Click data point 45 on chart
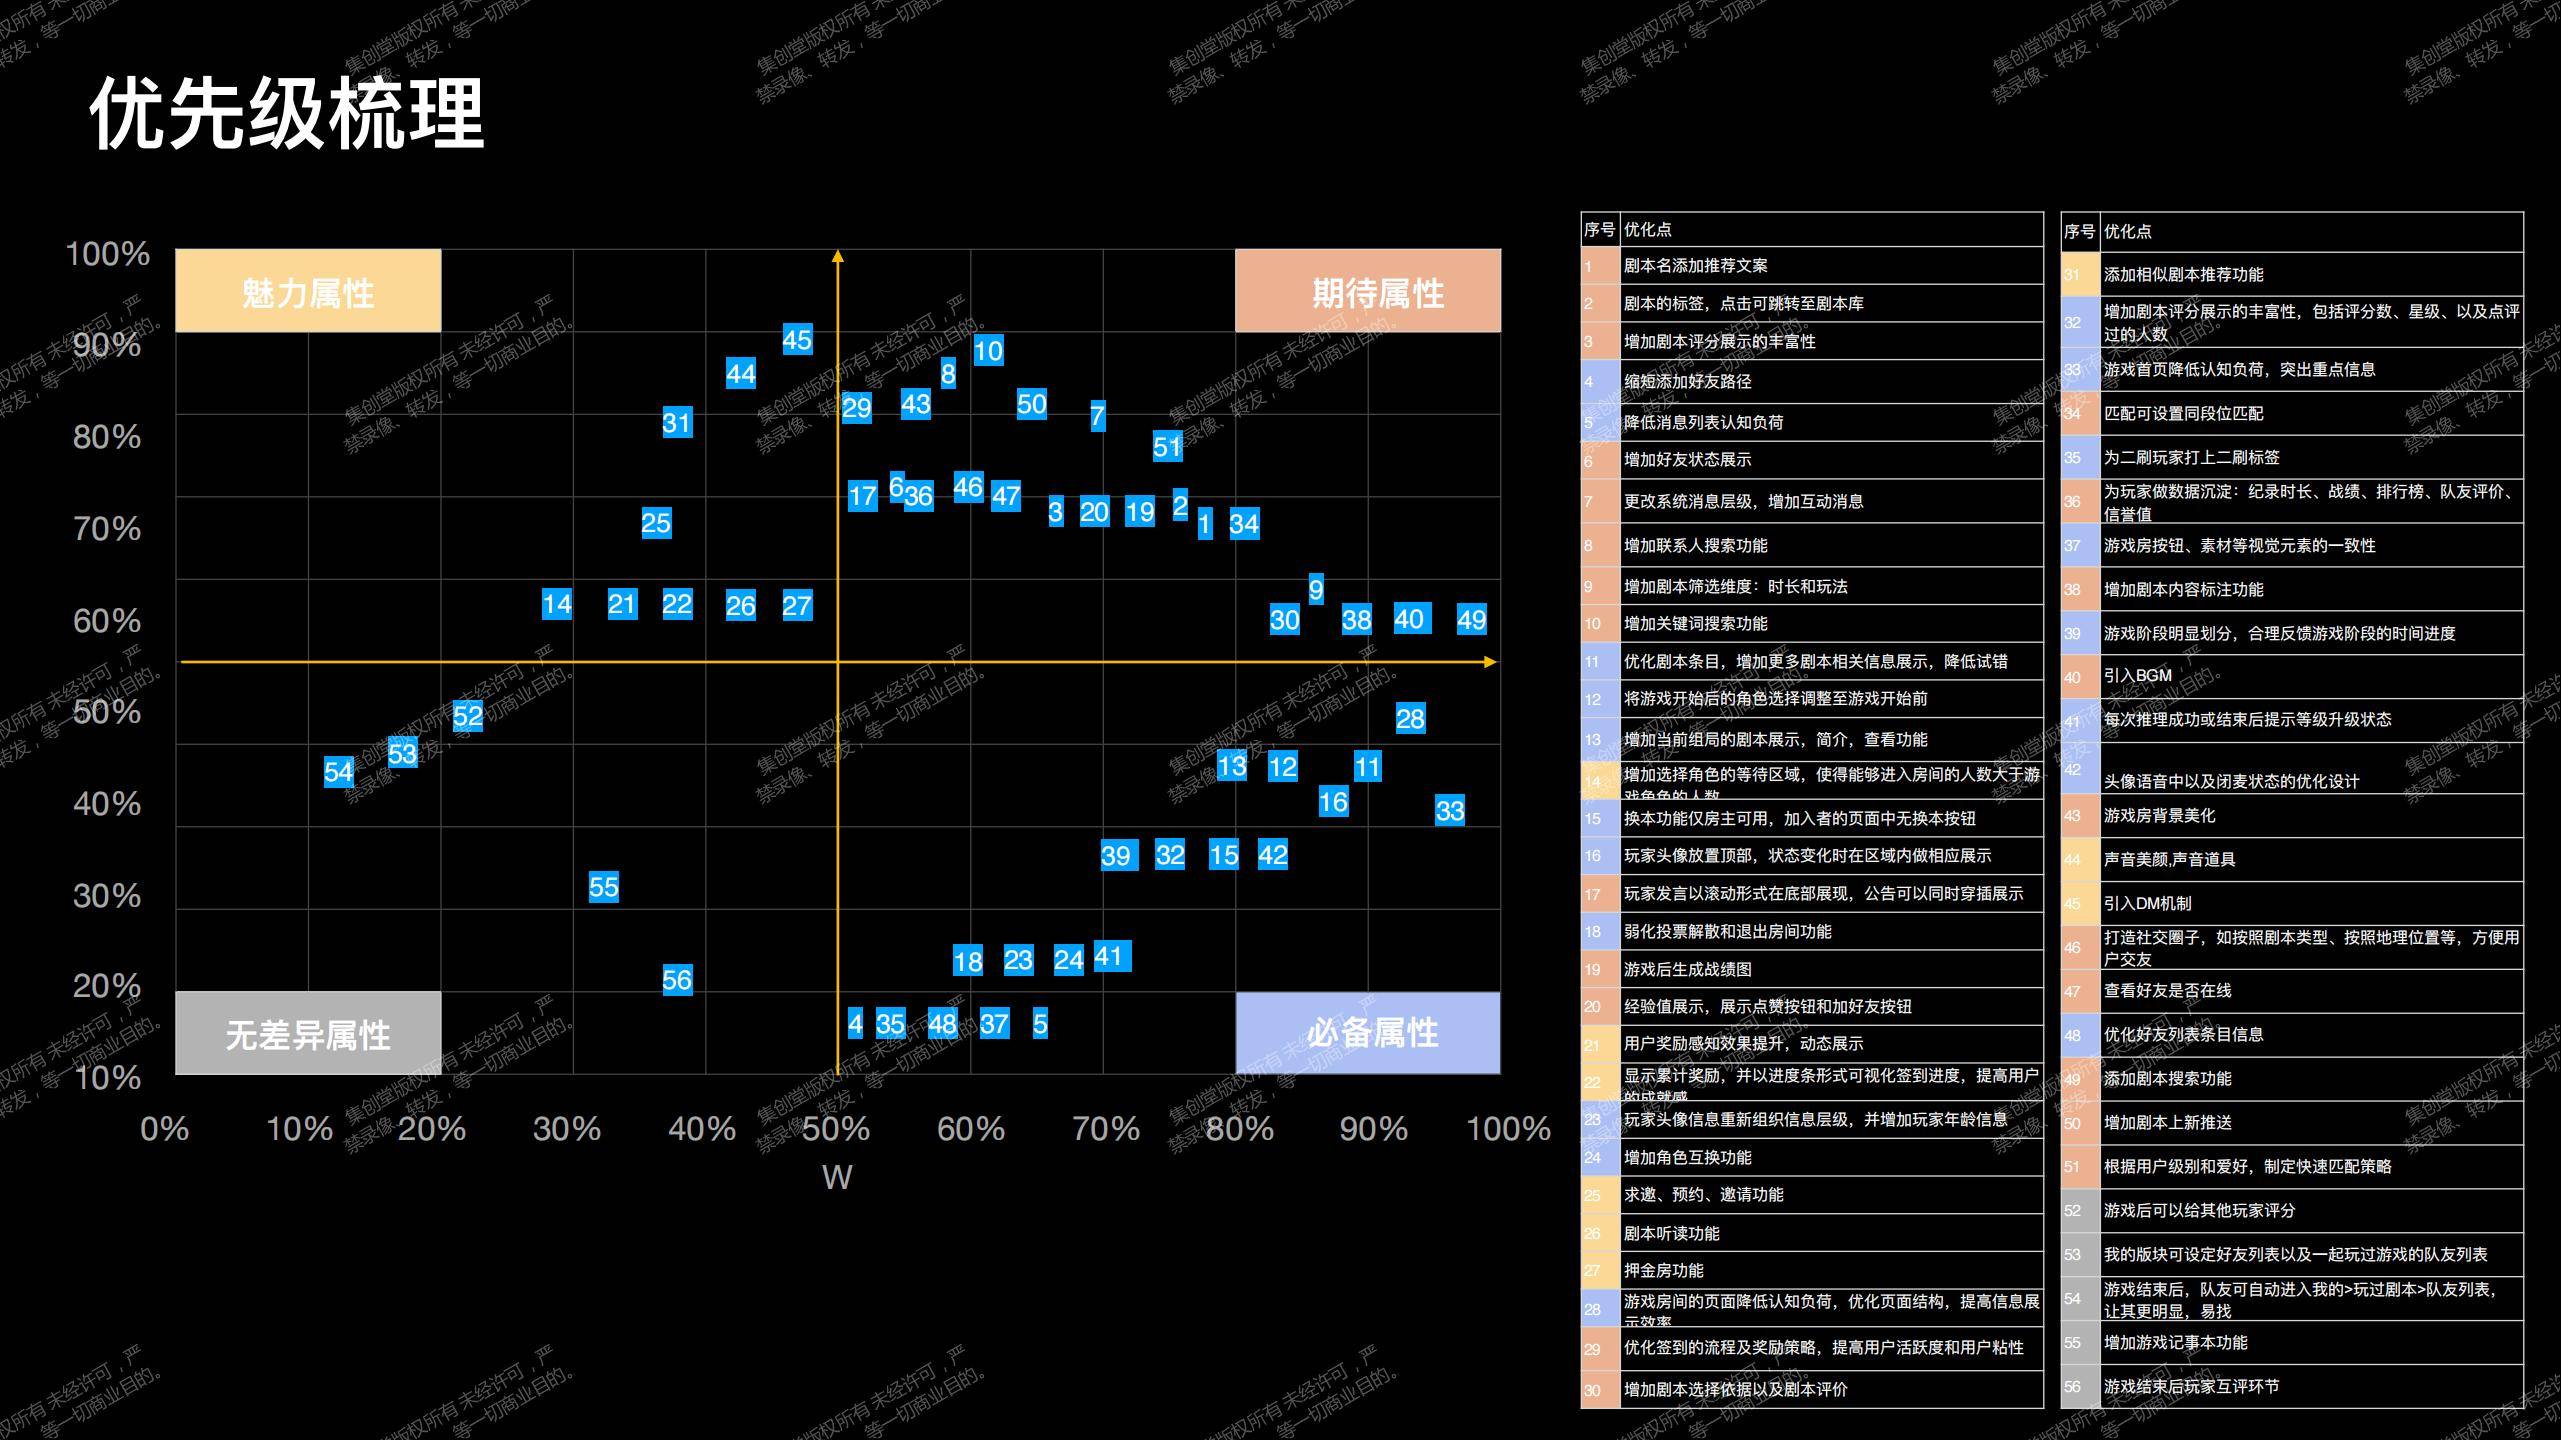This screenshot has height=1440, width=2561. pyautogui.click(x=797, y=340)
